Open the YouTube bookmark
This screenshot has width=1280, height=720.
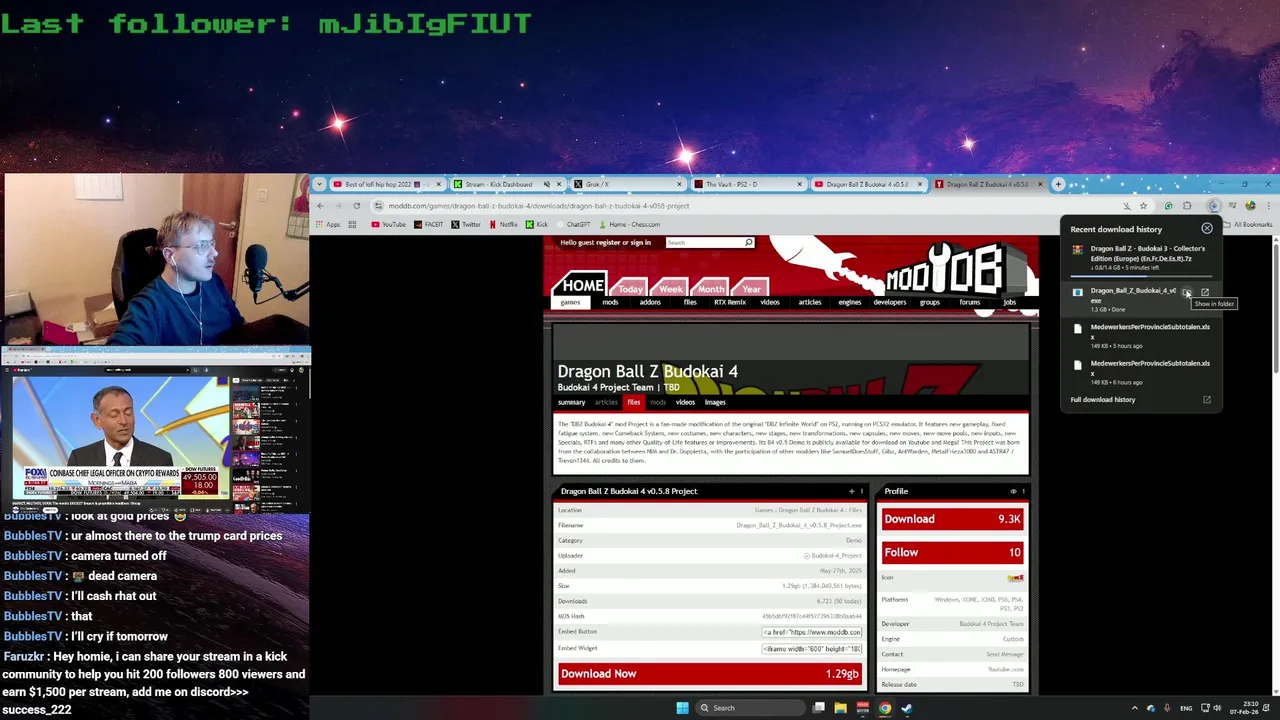point(388,224)
